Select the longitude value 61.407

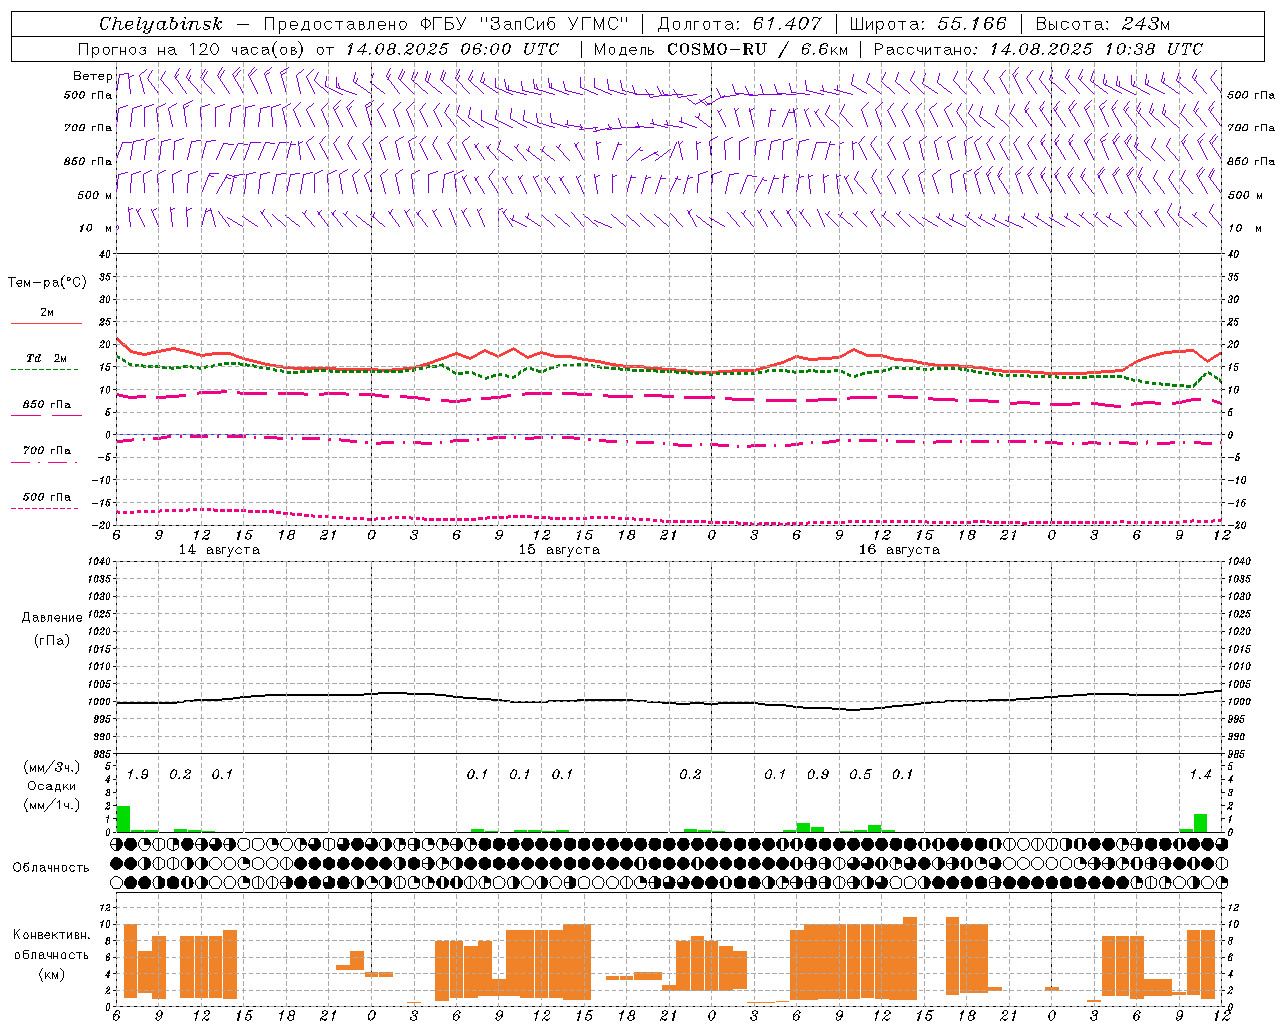(x=787, y=24)
